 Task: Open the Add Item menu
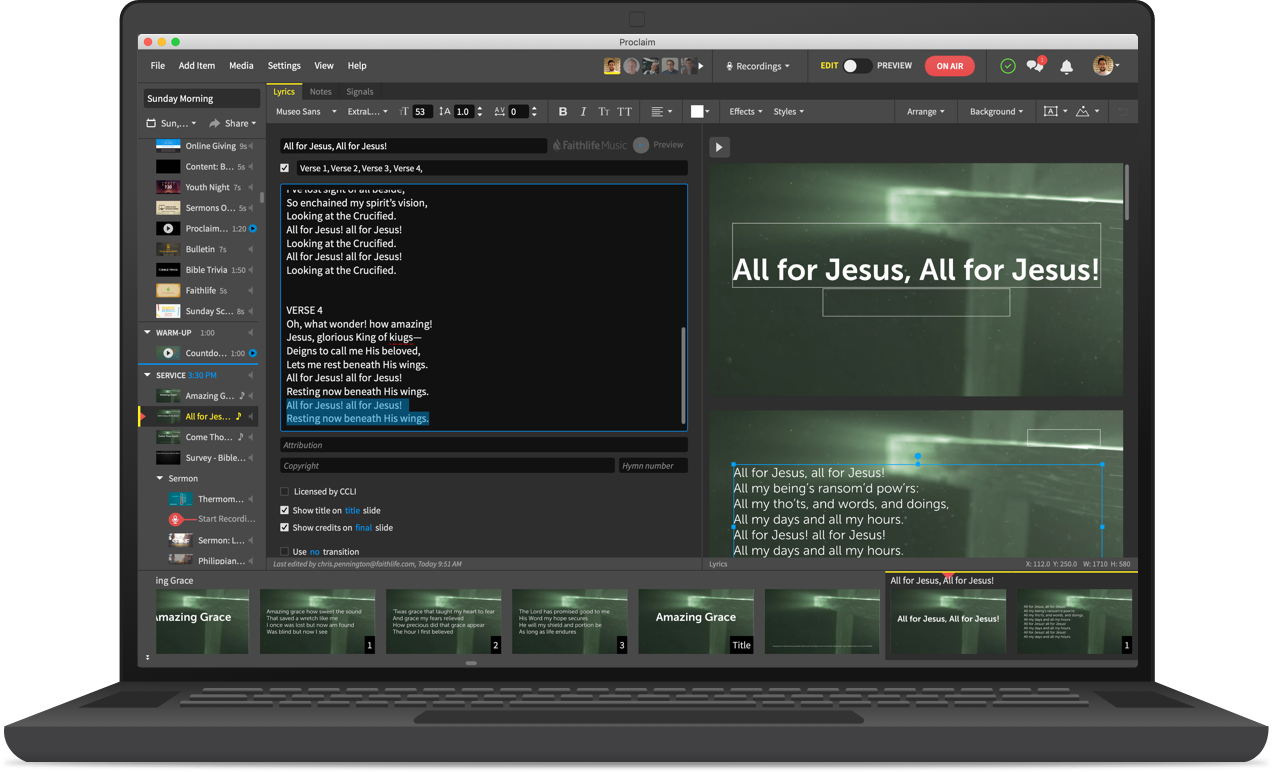pos(197,66)
